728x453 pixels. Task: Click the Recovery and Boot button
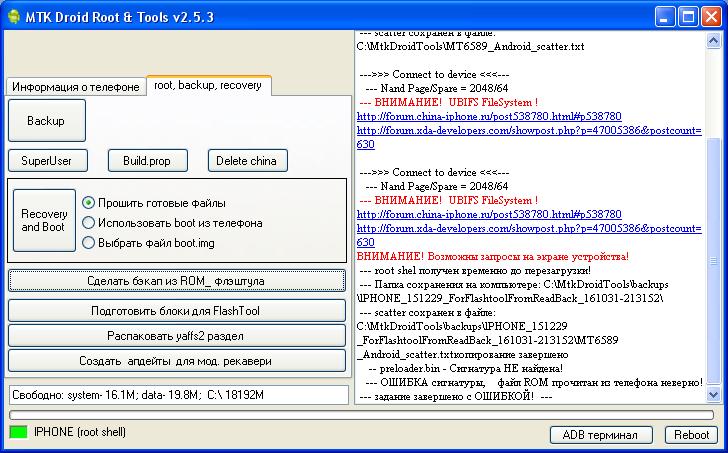click(x=44, y=220)
